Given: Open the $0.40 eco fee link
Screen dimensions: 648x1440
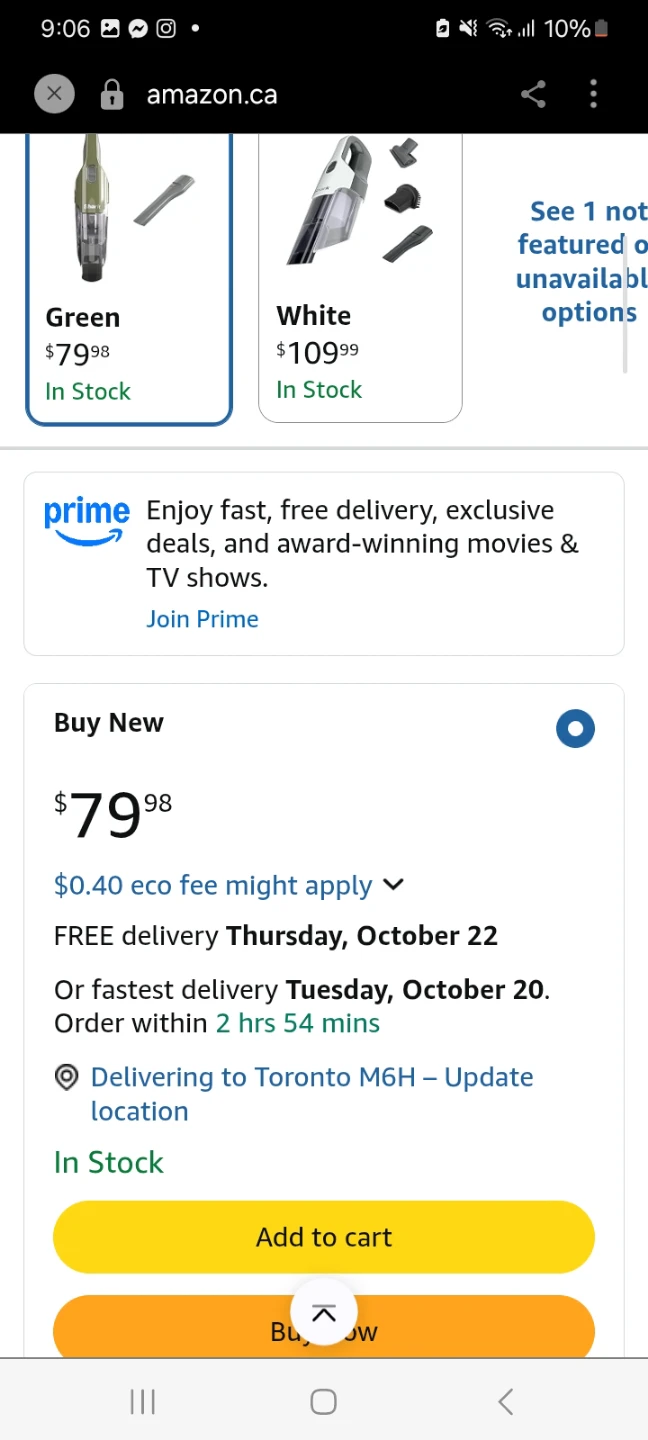Looking at the screenshot, I should (x=213, y=885).
